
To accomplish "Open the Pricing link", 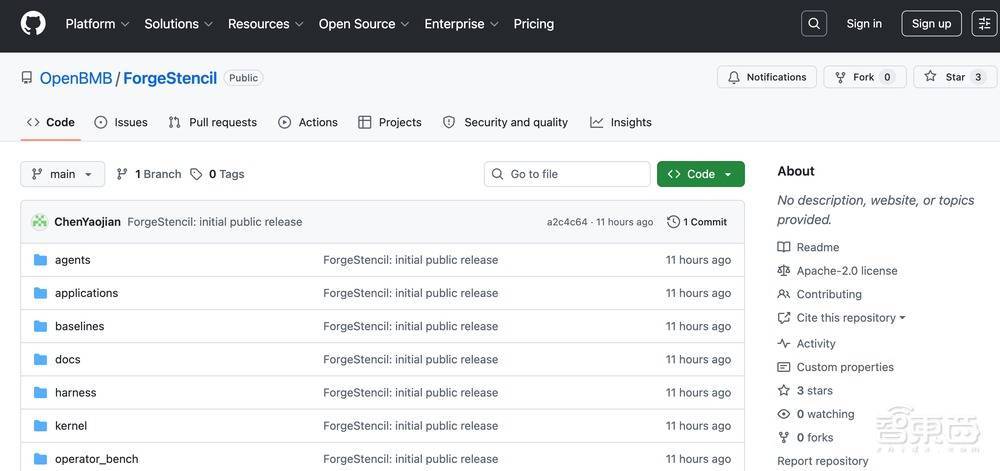I will pyautogui.click(x=534, y=24).
